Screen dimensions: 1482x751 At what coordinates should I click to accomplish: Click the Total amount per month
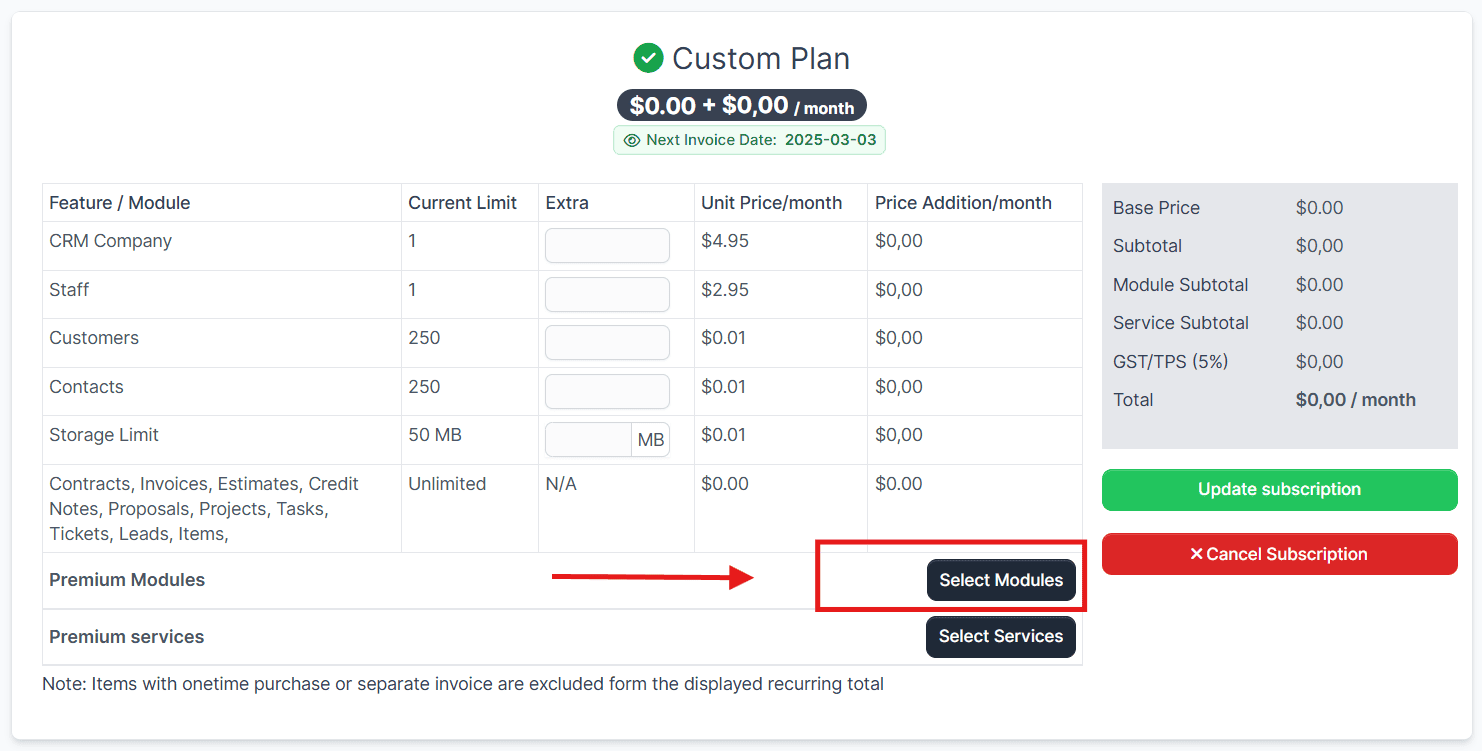1355,400
